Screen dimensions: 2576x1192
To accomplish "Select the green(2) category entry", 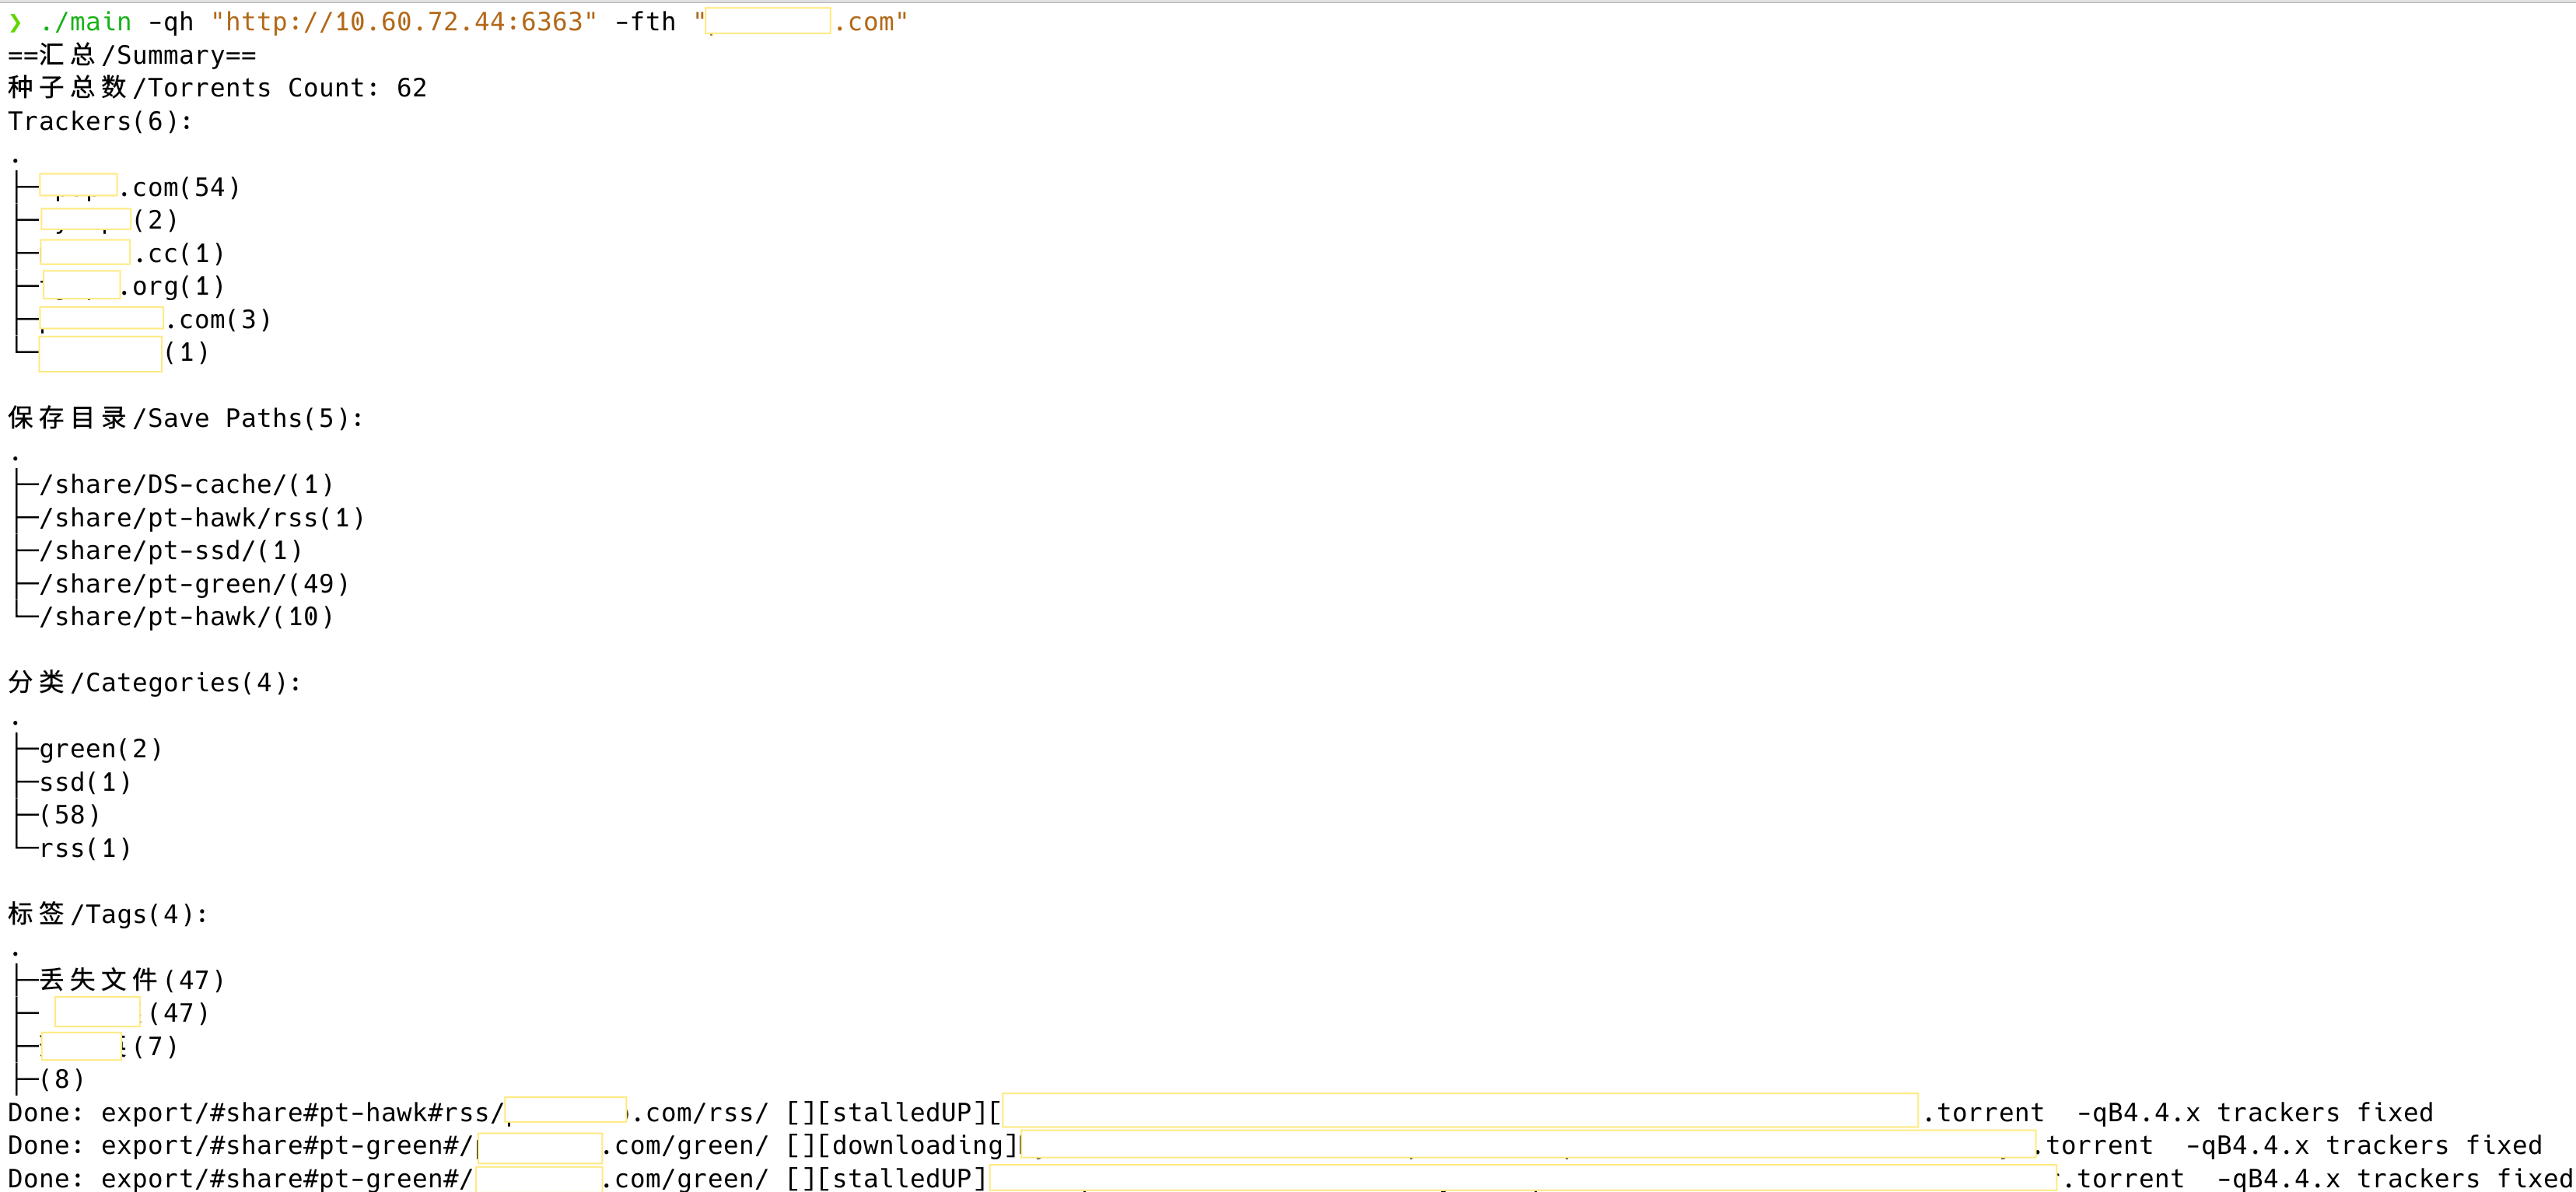I will [100, 748].
